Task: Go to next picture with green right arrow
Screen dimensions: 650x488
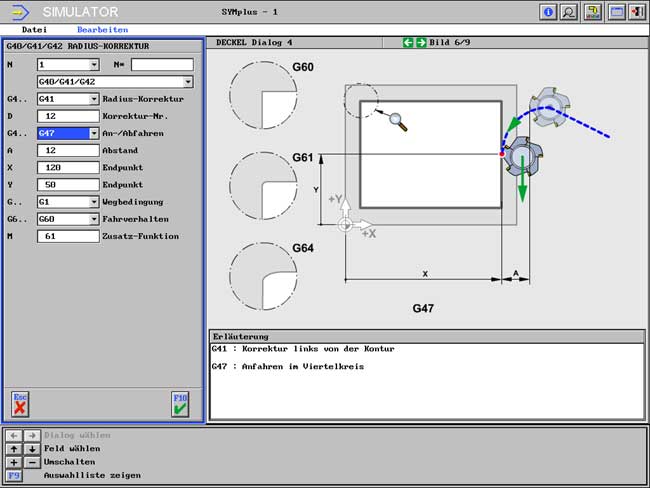Action: (420, 43)
